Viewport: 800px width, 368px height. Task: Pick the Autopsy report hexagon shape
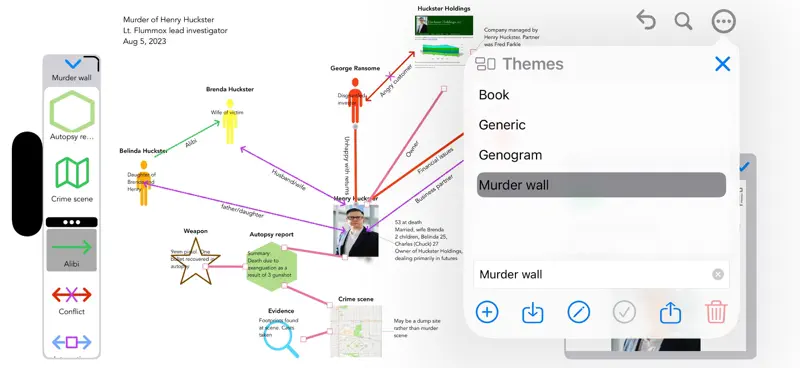(72, 111)
